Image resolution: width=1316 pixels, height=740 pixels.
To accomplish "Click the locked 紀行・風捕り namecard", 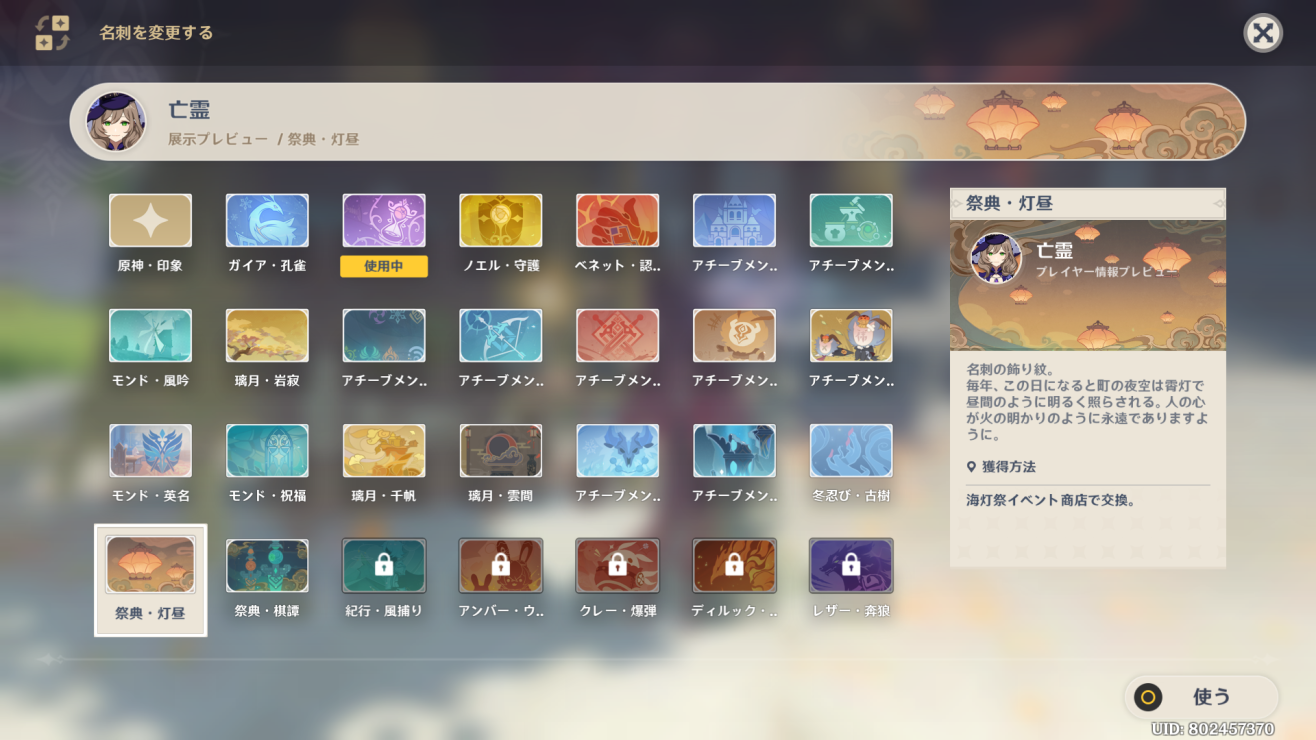I will (x=384, y=566).
